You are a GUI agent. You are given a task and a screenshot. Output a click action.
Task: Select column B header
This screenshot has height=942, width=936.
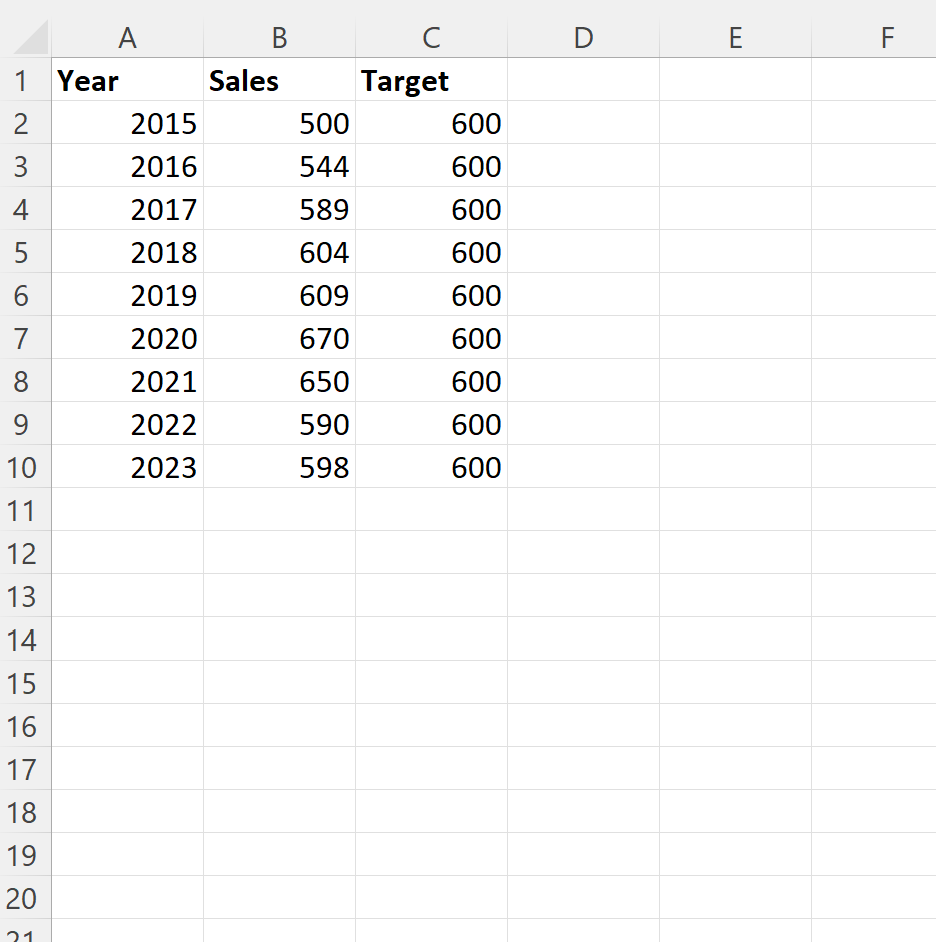point(279,38)
